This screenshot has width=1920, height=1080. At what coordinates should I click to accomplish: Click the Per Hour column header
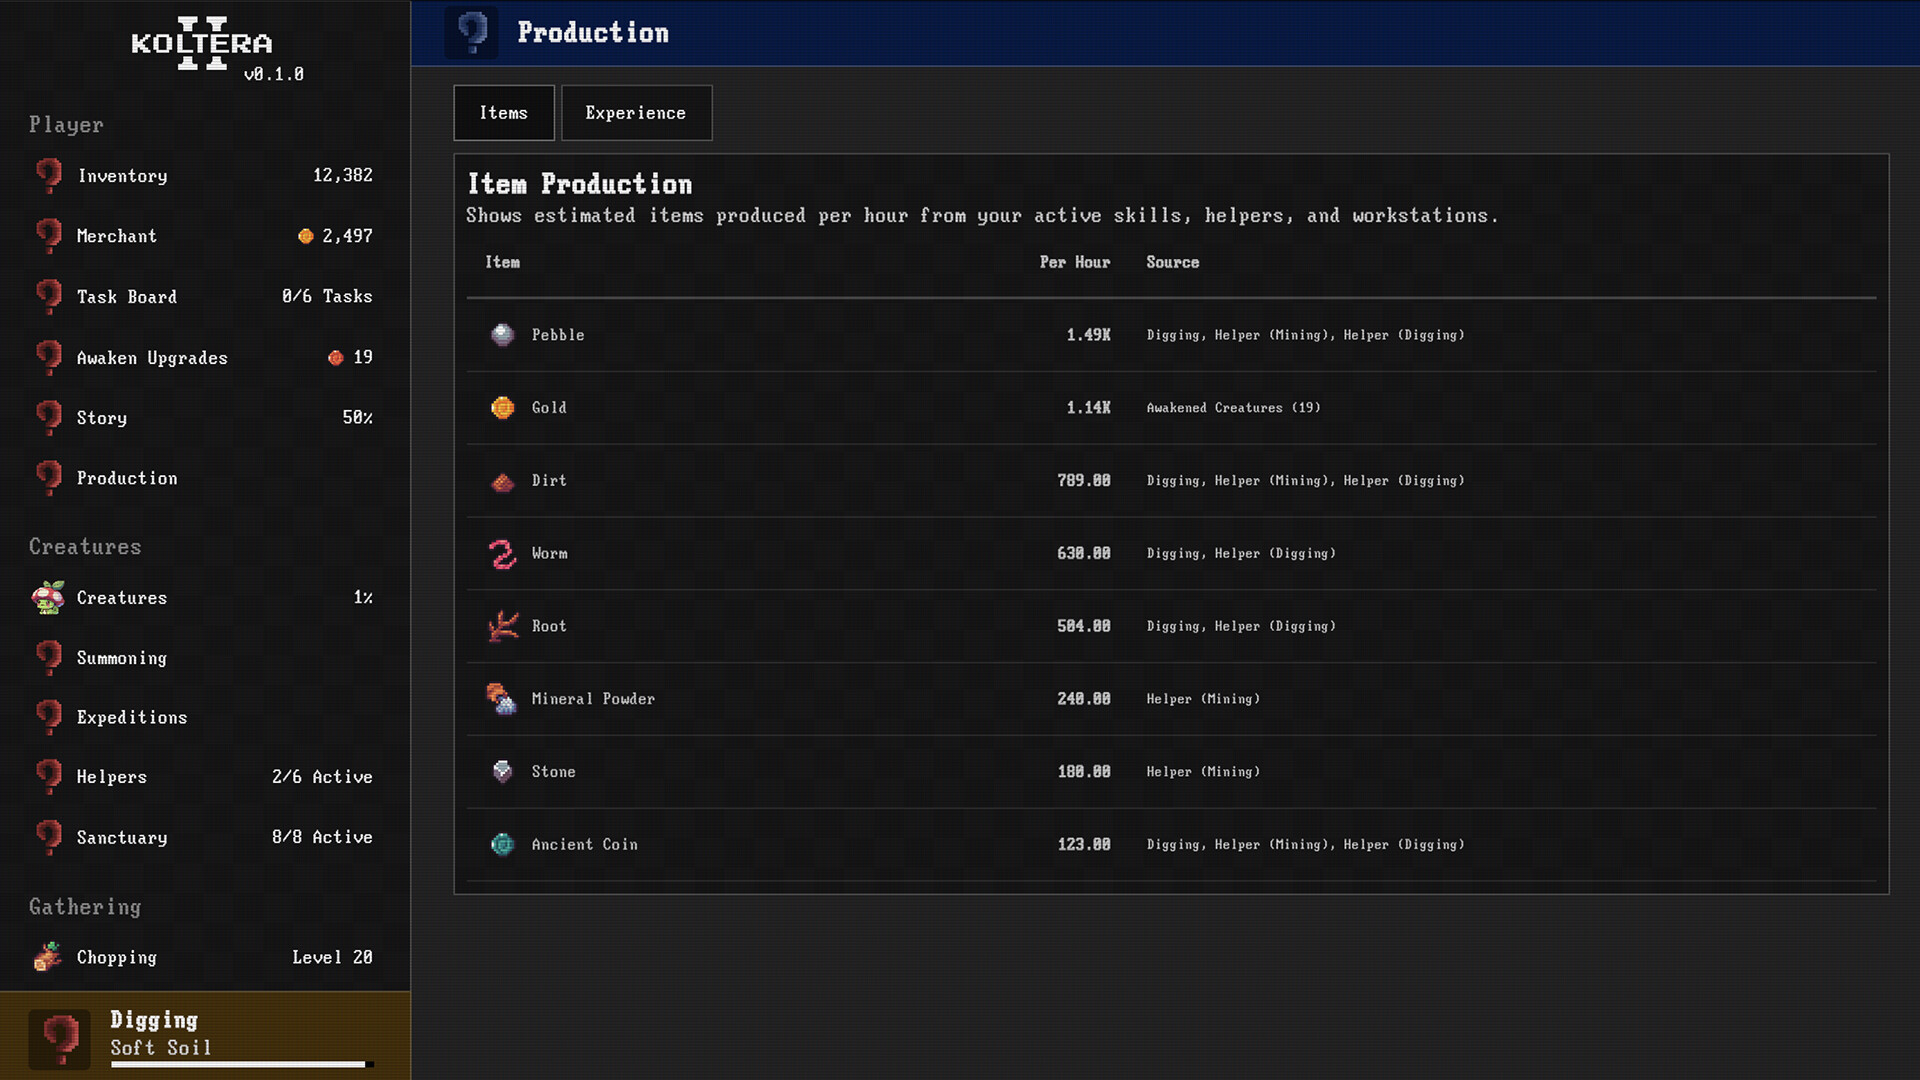pyautogui.click(x=1074, y=262)
